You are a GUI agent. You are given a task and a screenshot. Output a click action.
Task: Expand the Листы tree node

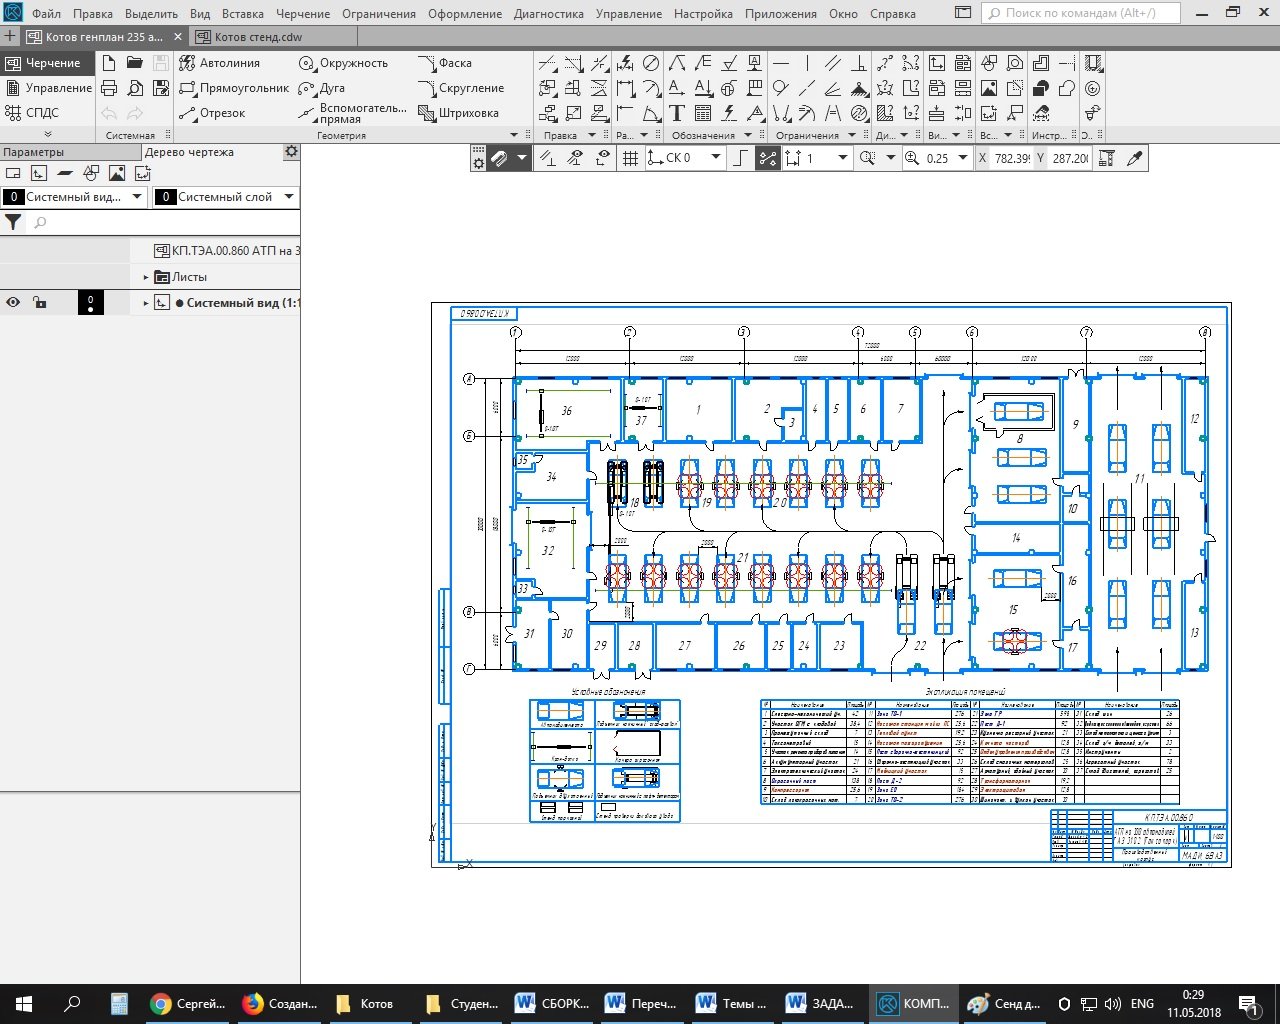pyautogui.click(x=146, y=277)
